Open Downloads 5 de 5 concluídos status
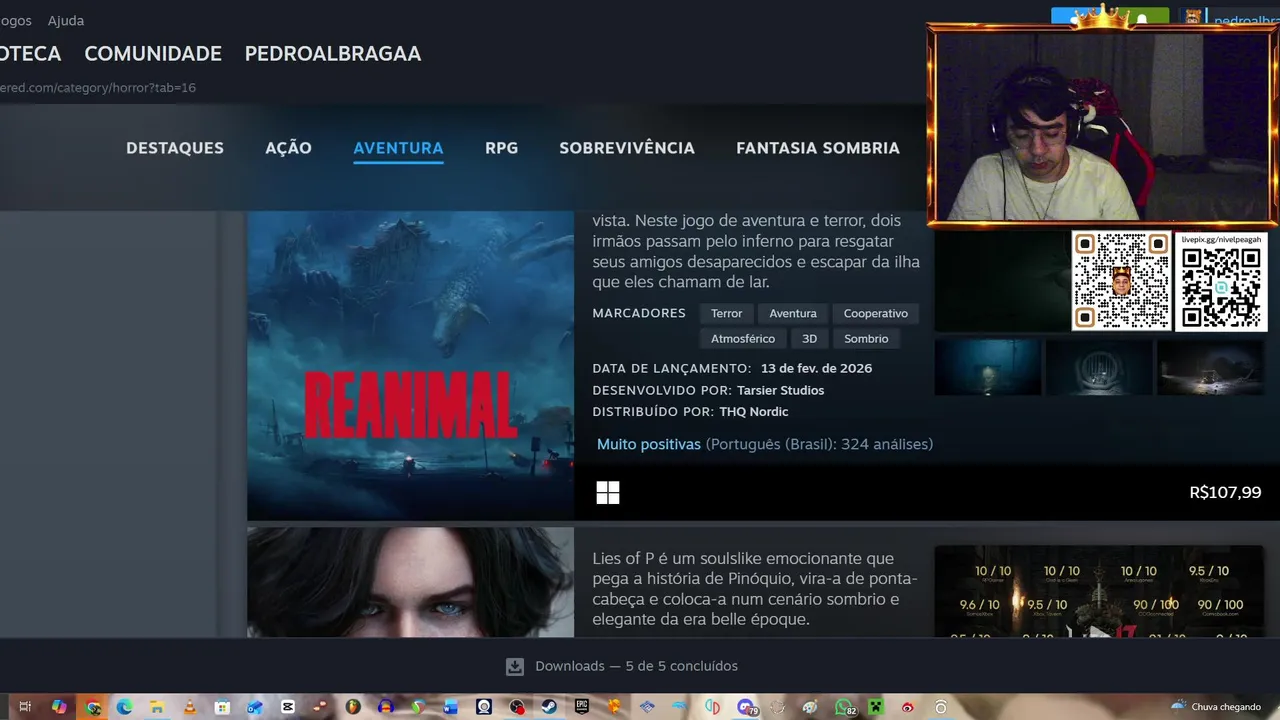The image size is (1280, 720). click(636, 666)
